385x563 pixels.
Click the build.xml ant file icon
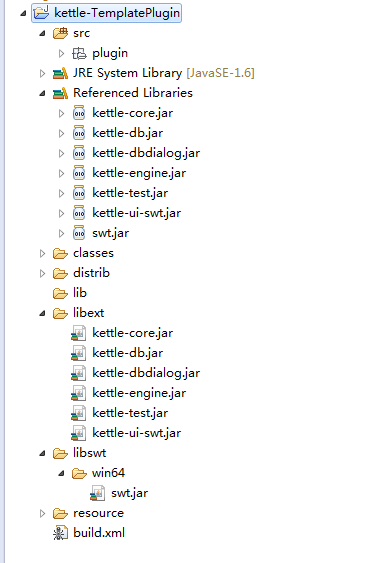(x=60, y=533)
